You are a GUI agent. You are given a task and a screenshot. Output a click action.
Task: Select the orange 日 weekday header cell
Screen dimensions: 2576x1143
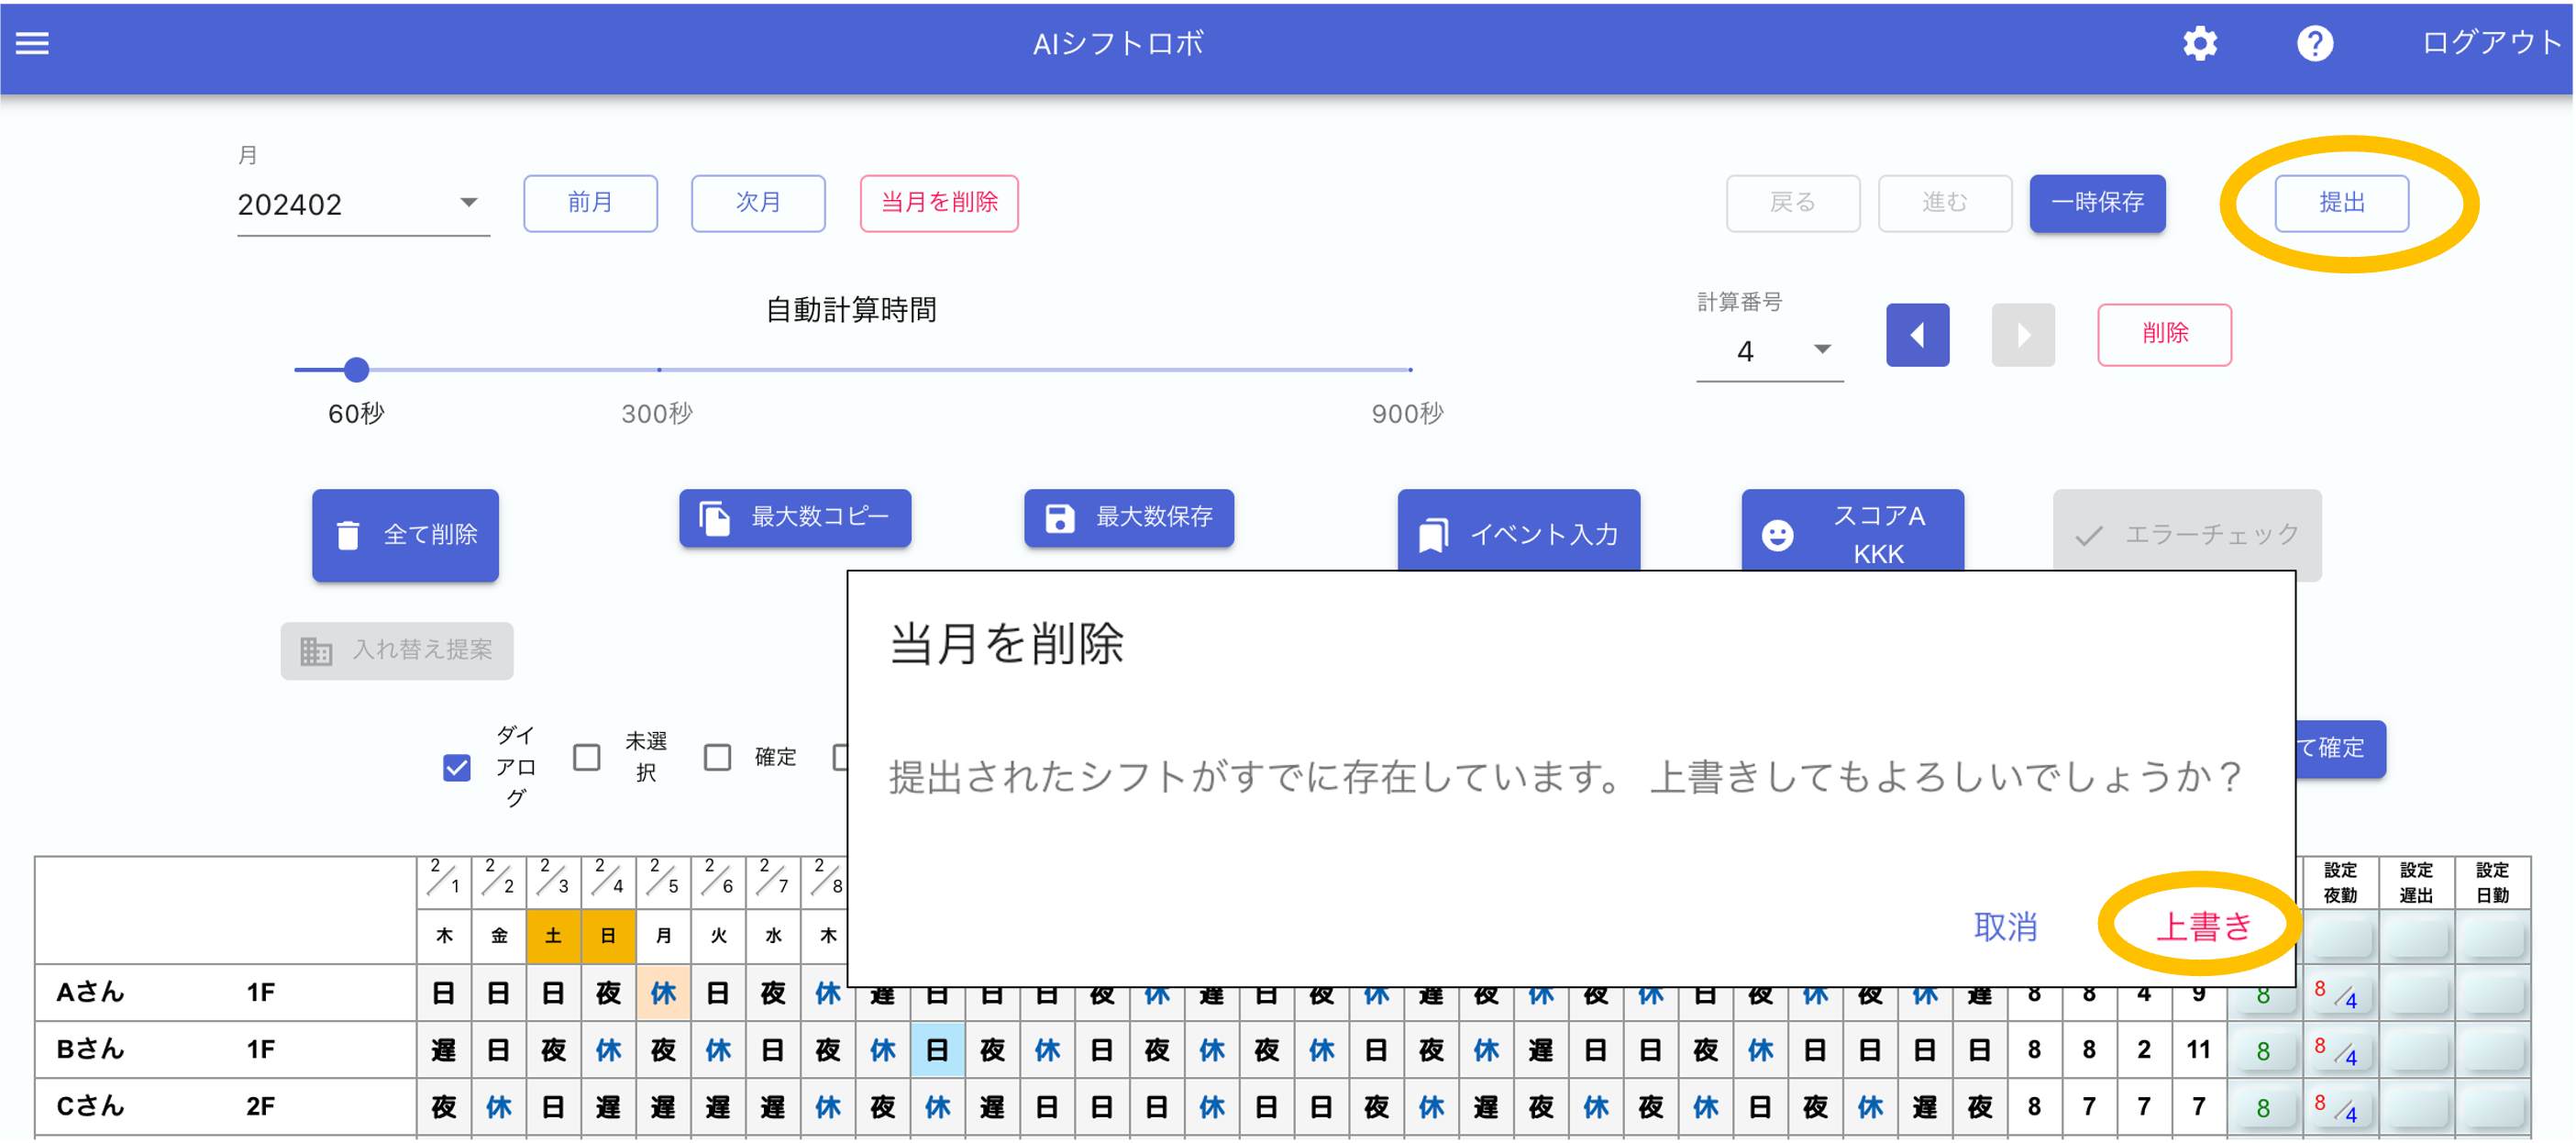point(608,937)
